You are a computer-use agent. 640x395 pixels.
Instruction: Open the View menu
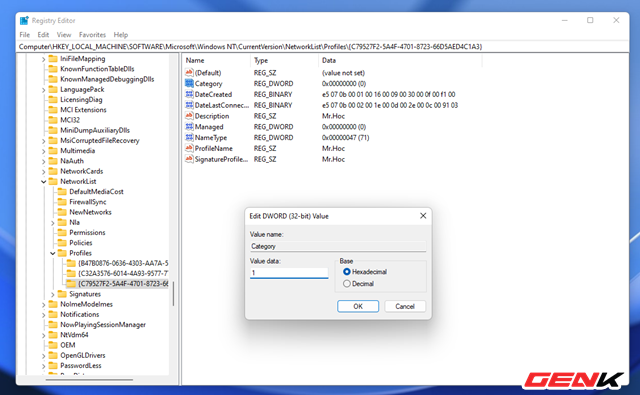pos(64,35)
